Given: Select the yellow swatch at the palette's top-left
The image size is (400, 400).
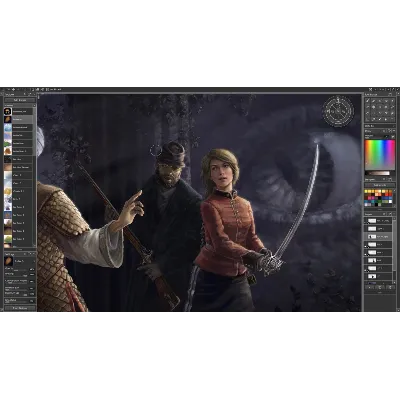Looking at the screenshot, I should click(x=367, y=192).
